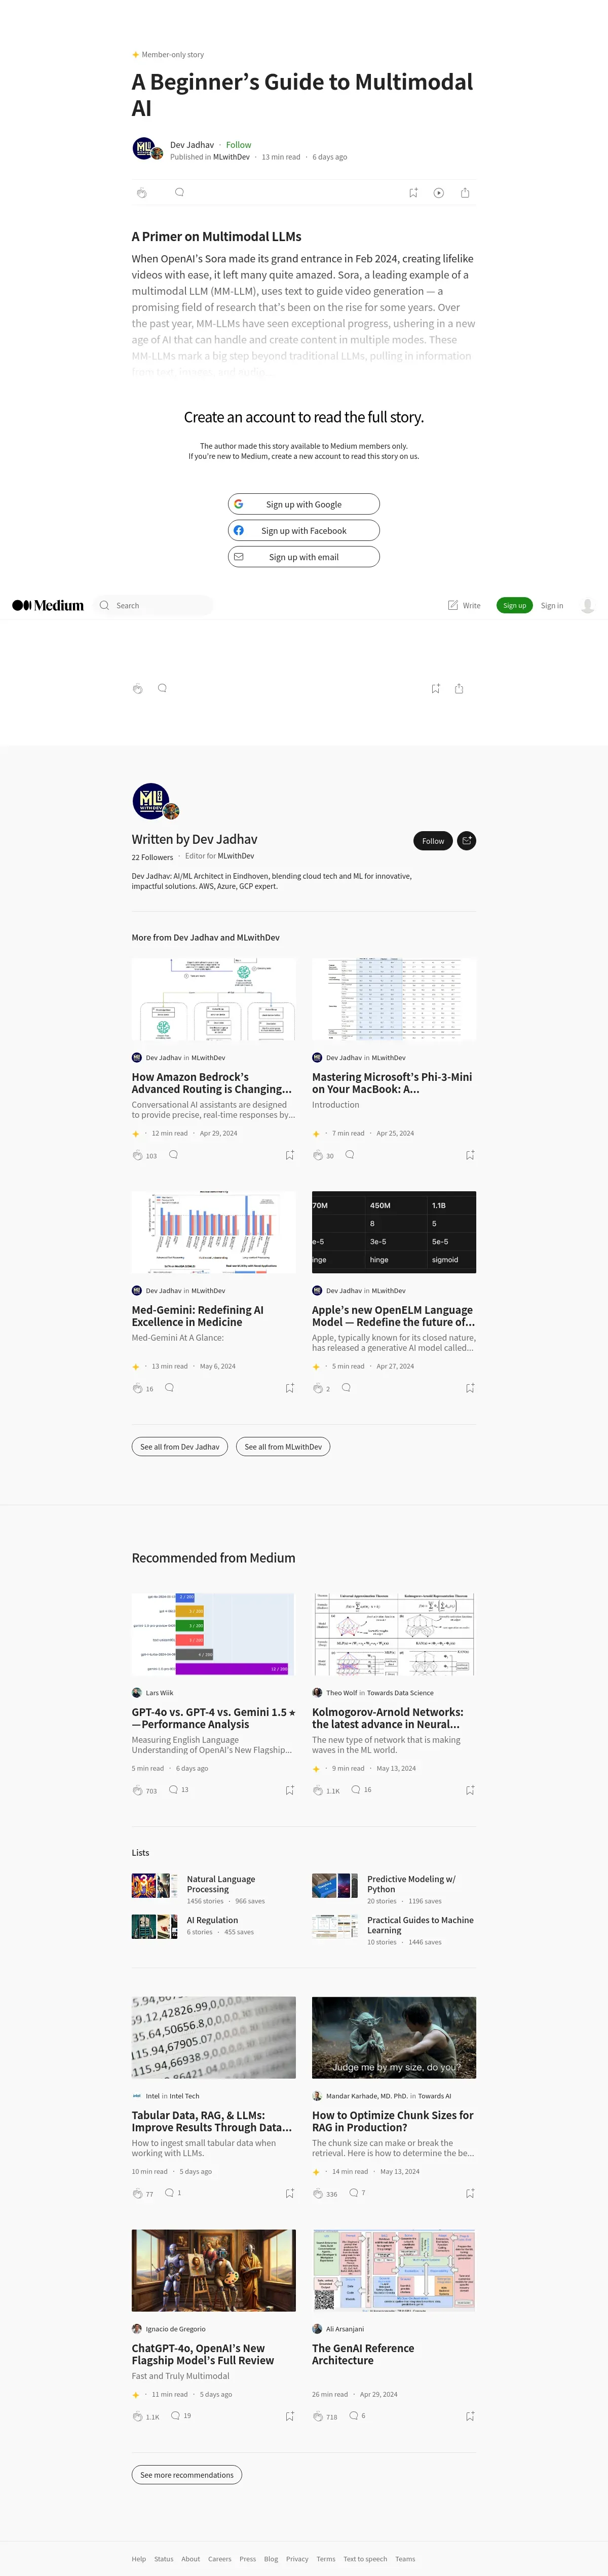Follow Dev Jadhav with black button
The width and height of the screenshot is (608, 2576).
[433, 841]
